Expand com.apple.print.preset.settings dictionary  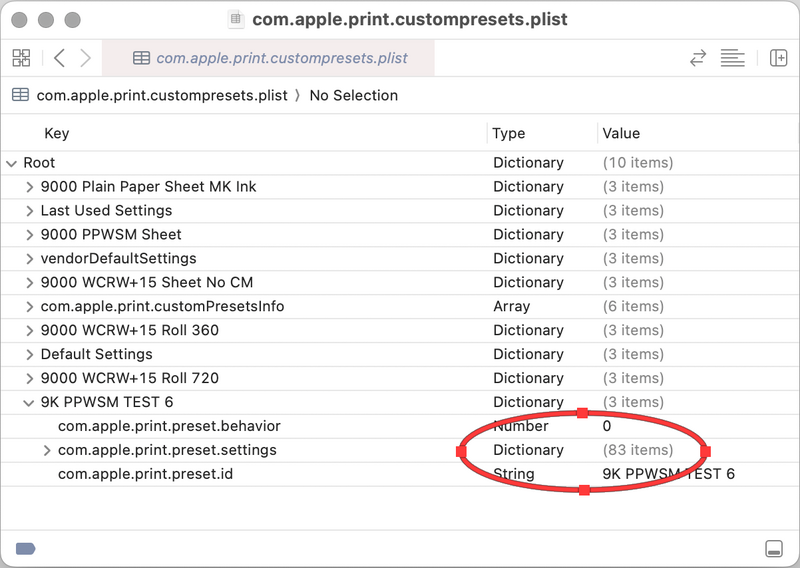pos(47,450)
